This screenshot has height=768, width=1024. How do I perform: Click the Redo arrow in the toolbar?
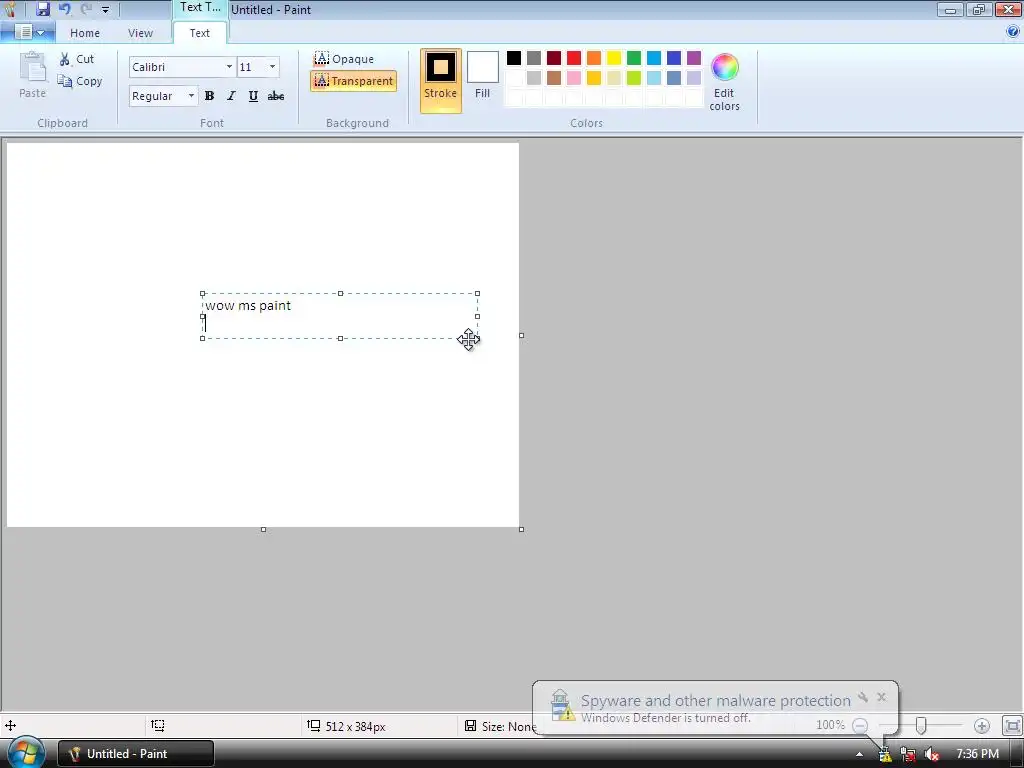[85, 9]
